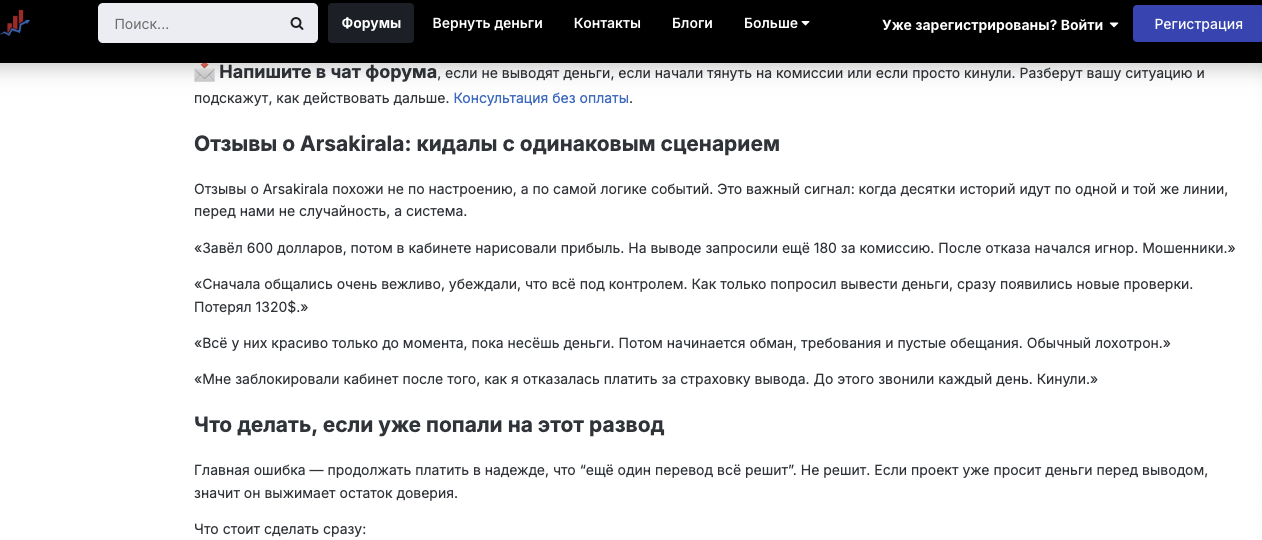Open the Уже зарегистрированы? Войти dropdown
The width and height of the screenshot is (1262, 540).
999,24
